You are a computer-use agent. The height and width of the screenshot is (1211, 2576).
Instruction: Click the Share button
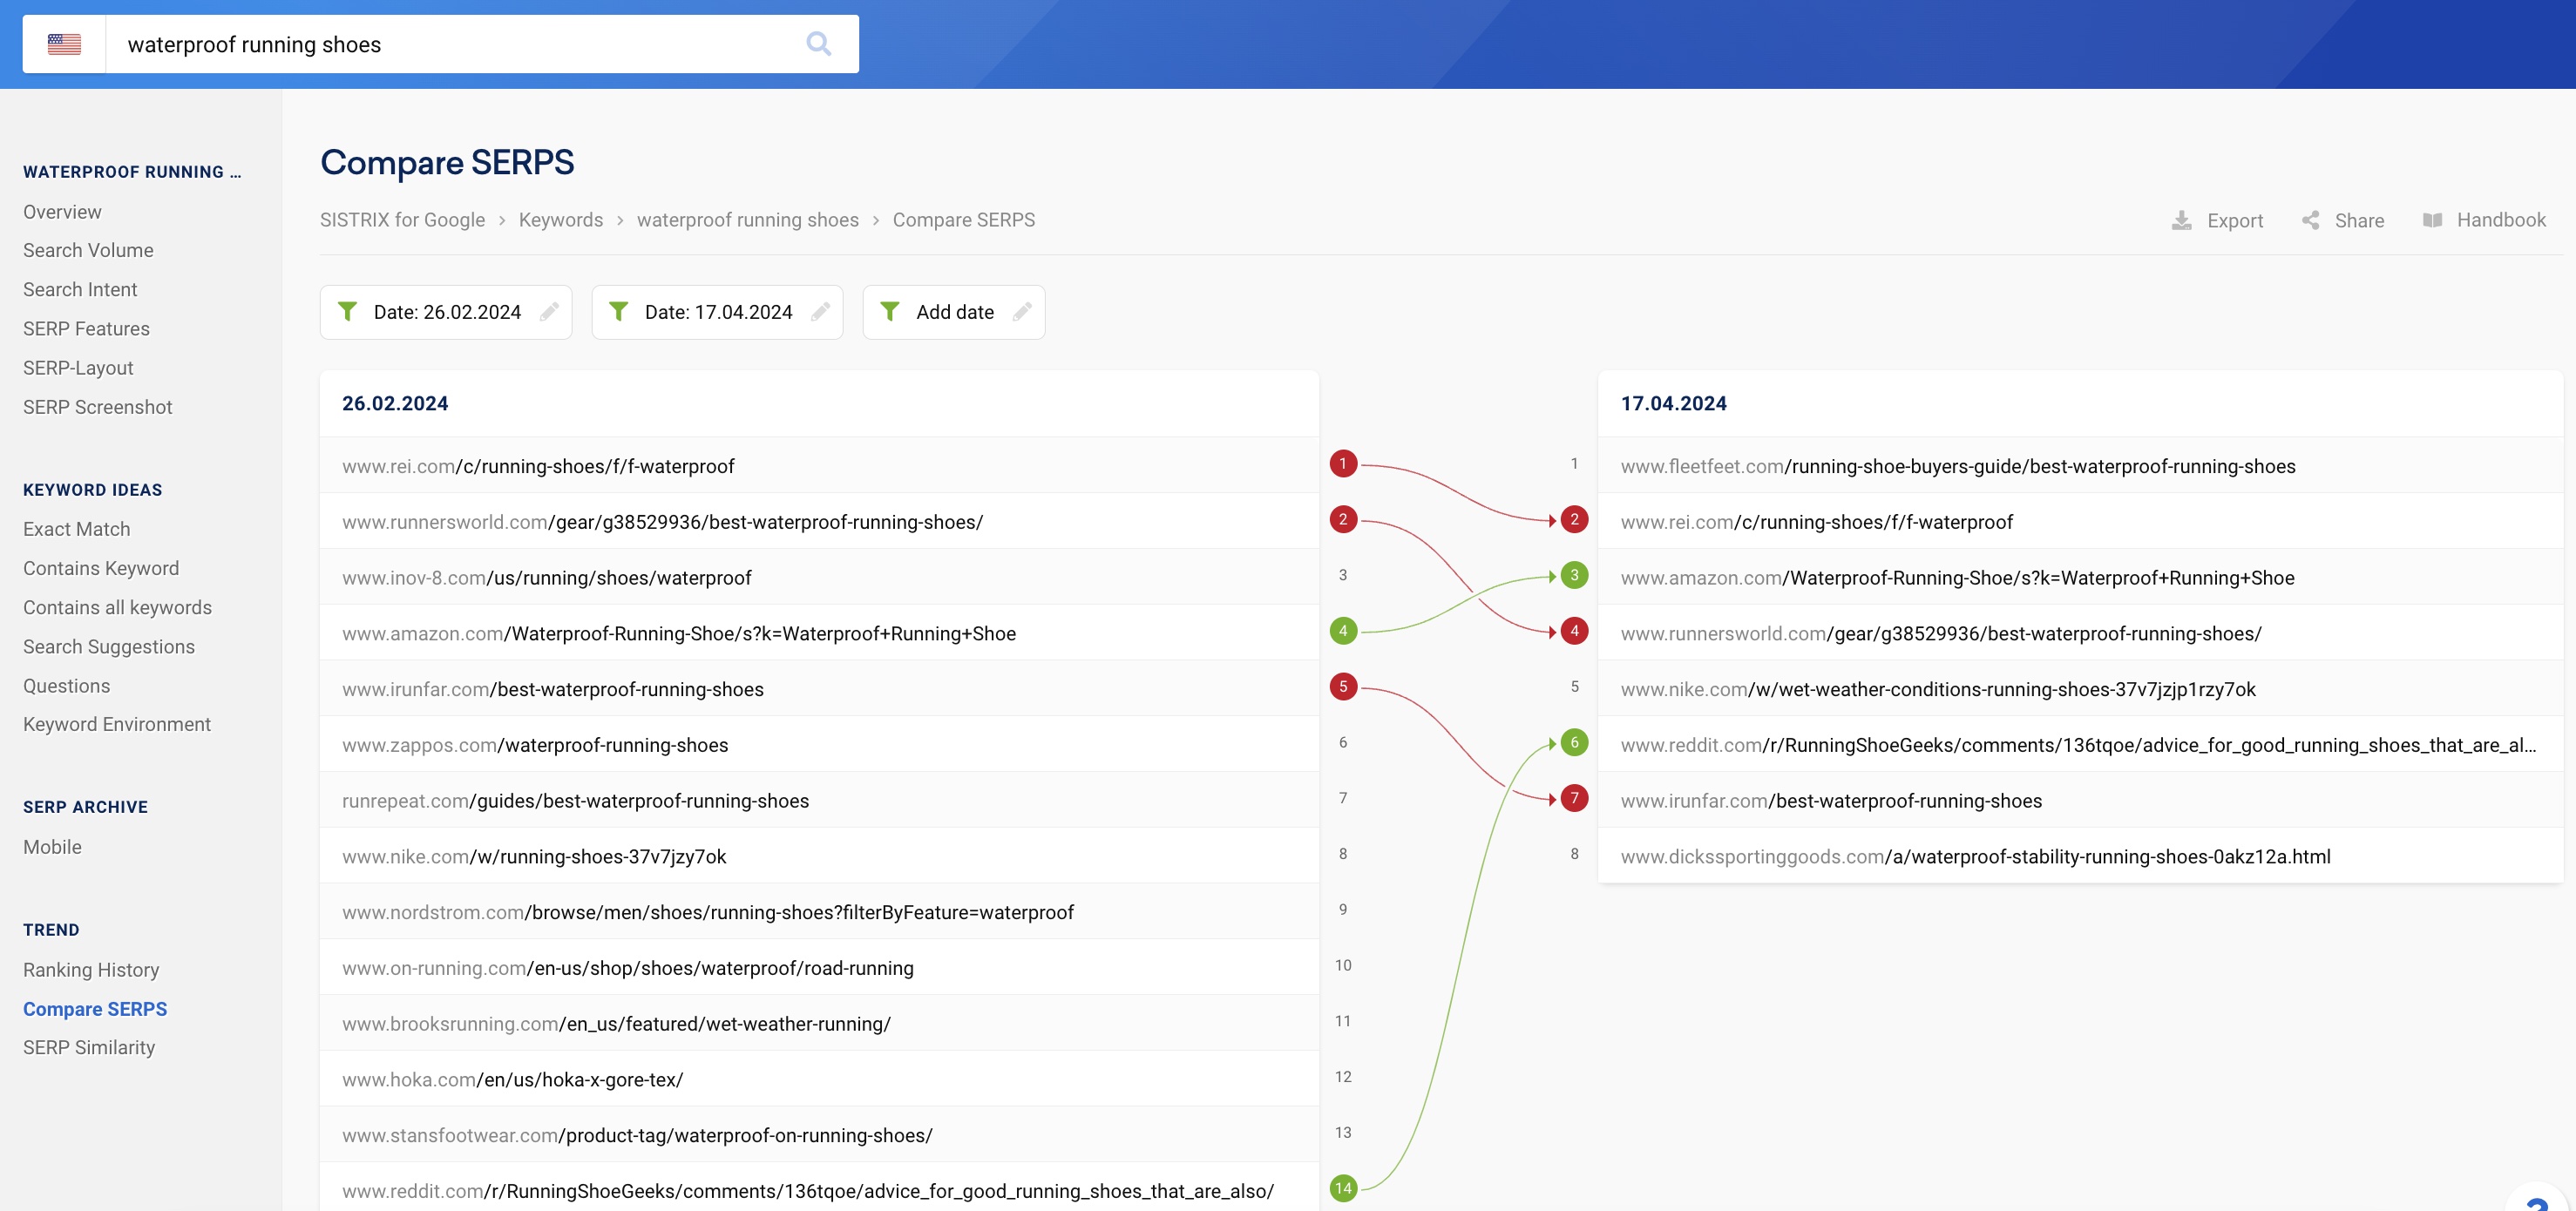[2342, 220]
